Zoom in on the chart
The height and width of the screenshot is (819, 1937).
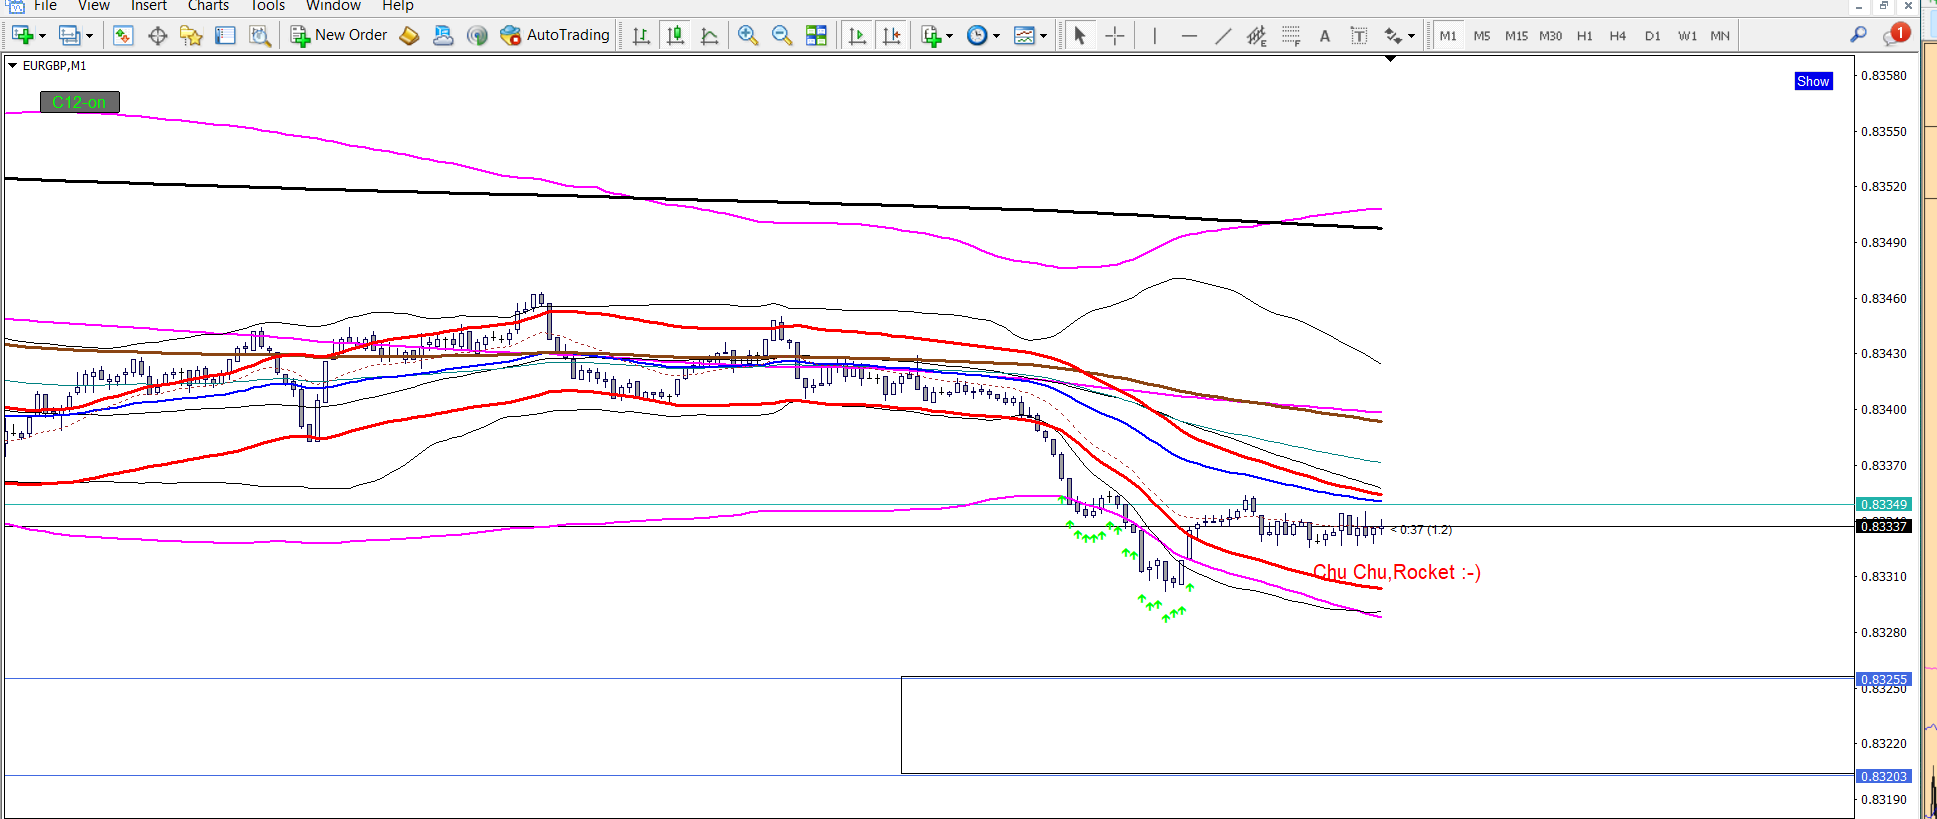coord(747,35)
